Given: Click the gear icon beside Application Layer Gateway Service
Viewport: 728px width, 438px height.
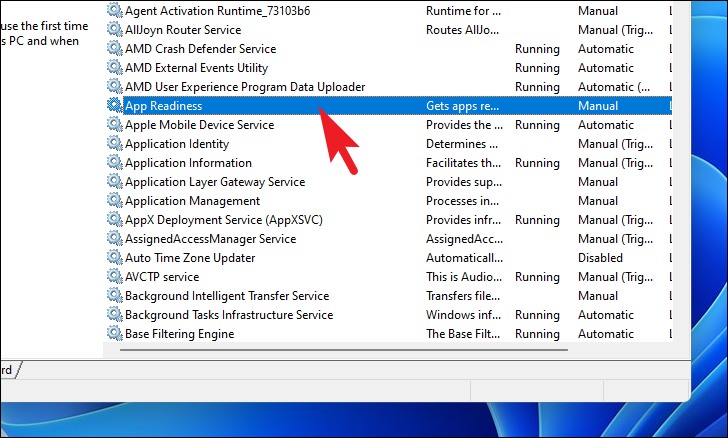Looking at the screenshot, I should [x=115, y=182].
